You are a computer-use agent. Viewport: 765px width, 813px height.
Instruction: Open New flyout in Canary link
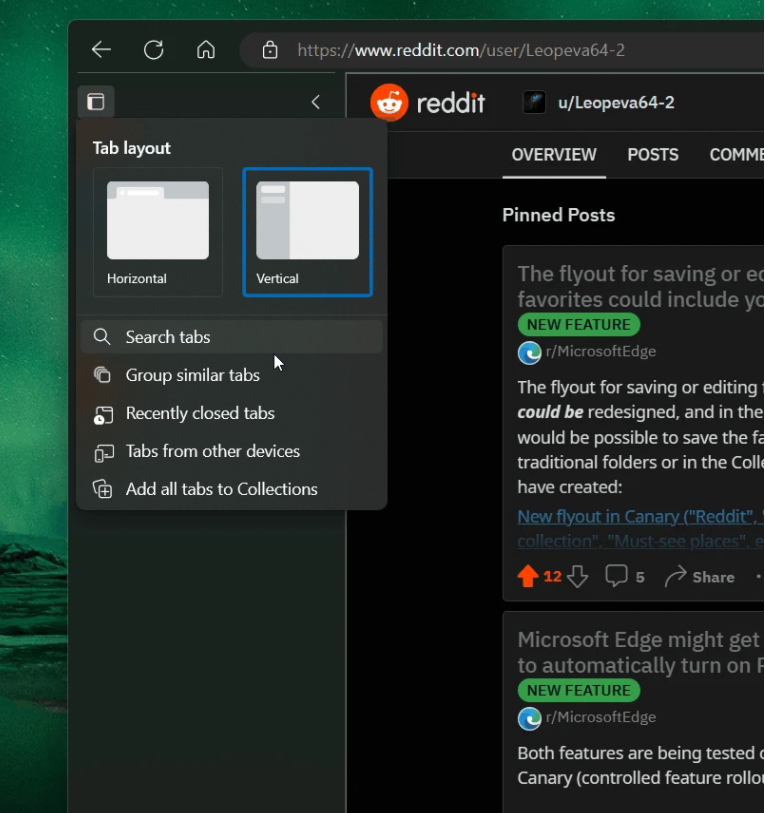(641, 528)
